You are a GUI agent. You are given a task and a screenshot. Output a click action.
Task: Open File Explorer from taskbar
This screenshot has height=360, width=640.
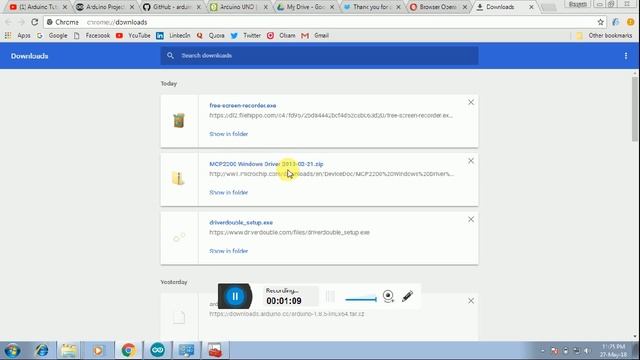[69, 351]
